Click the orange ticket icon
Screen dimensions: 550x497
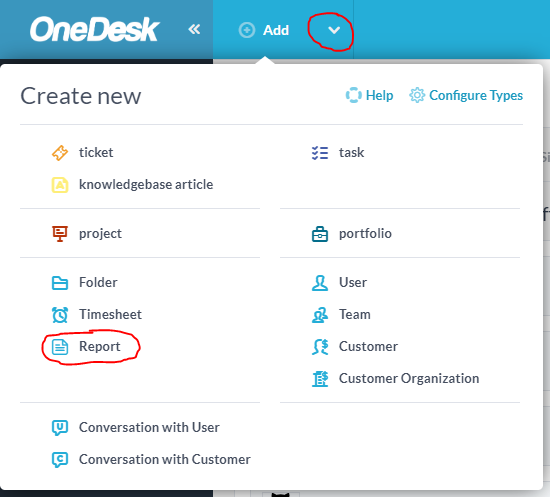coord(60,153)
